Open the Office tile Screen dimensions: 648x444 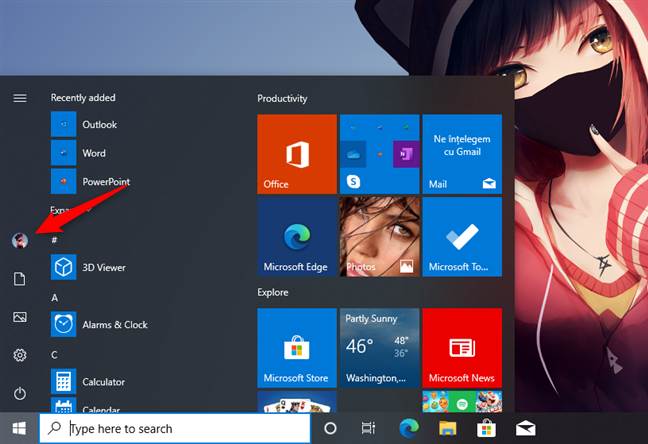pos(297,154)
